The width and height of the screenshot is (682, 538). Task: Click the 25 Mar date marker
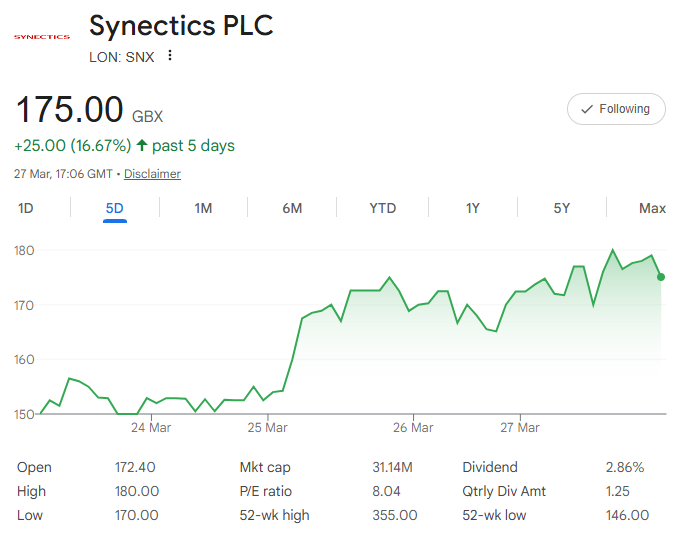coord(268,427)
